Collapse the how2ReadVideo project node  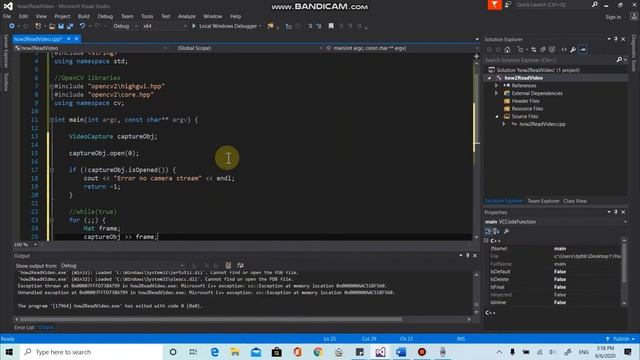(x=489, y=78)
